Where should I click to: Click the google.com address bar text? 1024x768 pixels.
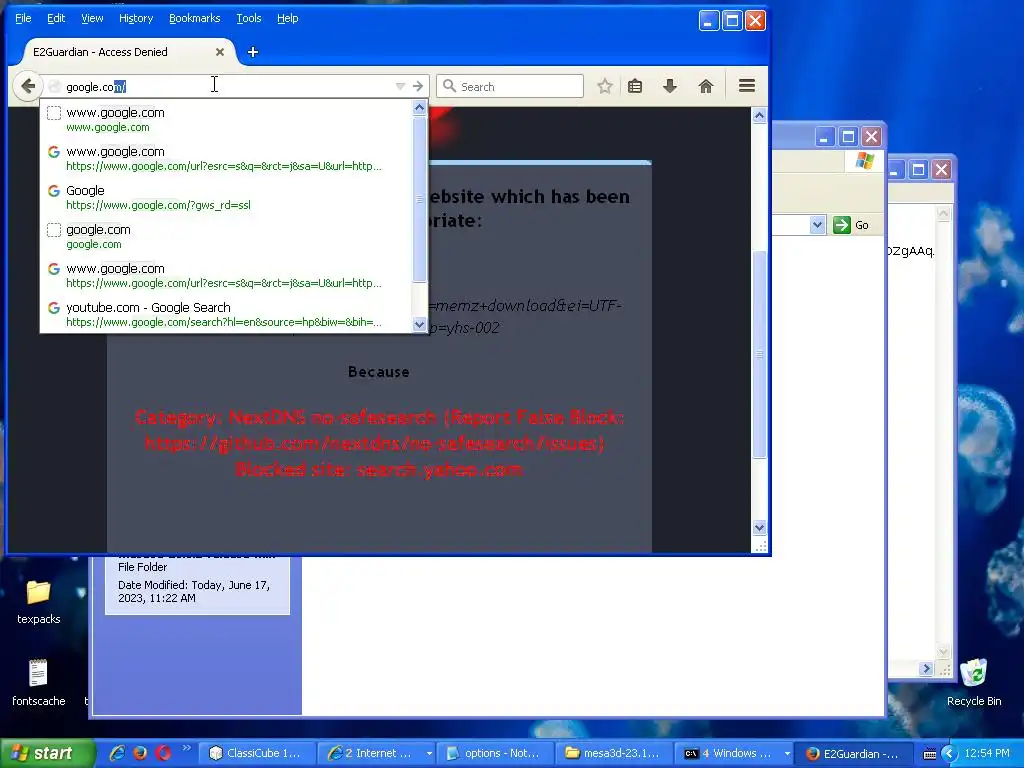click(96, 87)
